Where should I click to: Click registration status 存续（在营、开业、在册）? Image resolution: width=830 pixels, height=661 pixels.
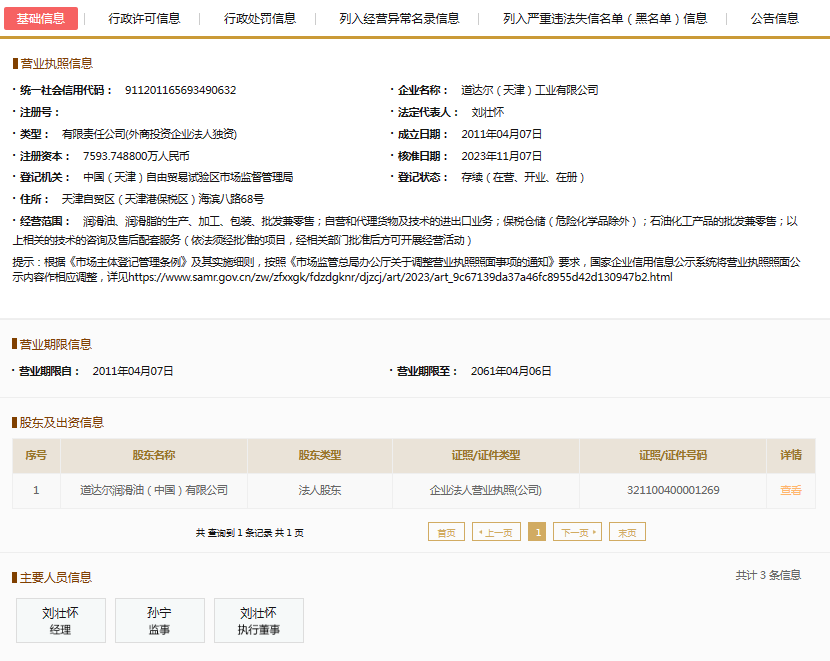522,177
